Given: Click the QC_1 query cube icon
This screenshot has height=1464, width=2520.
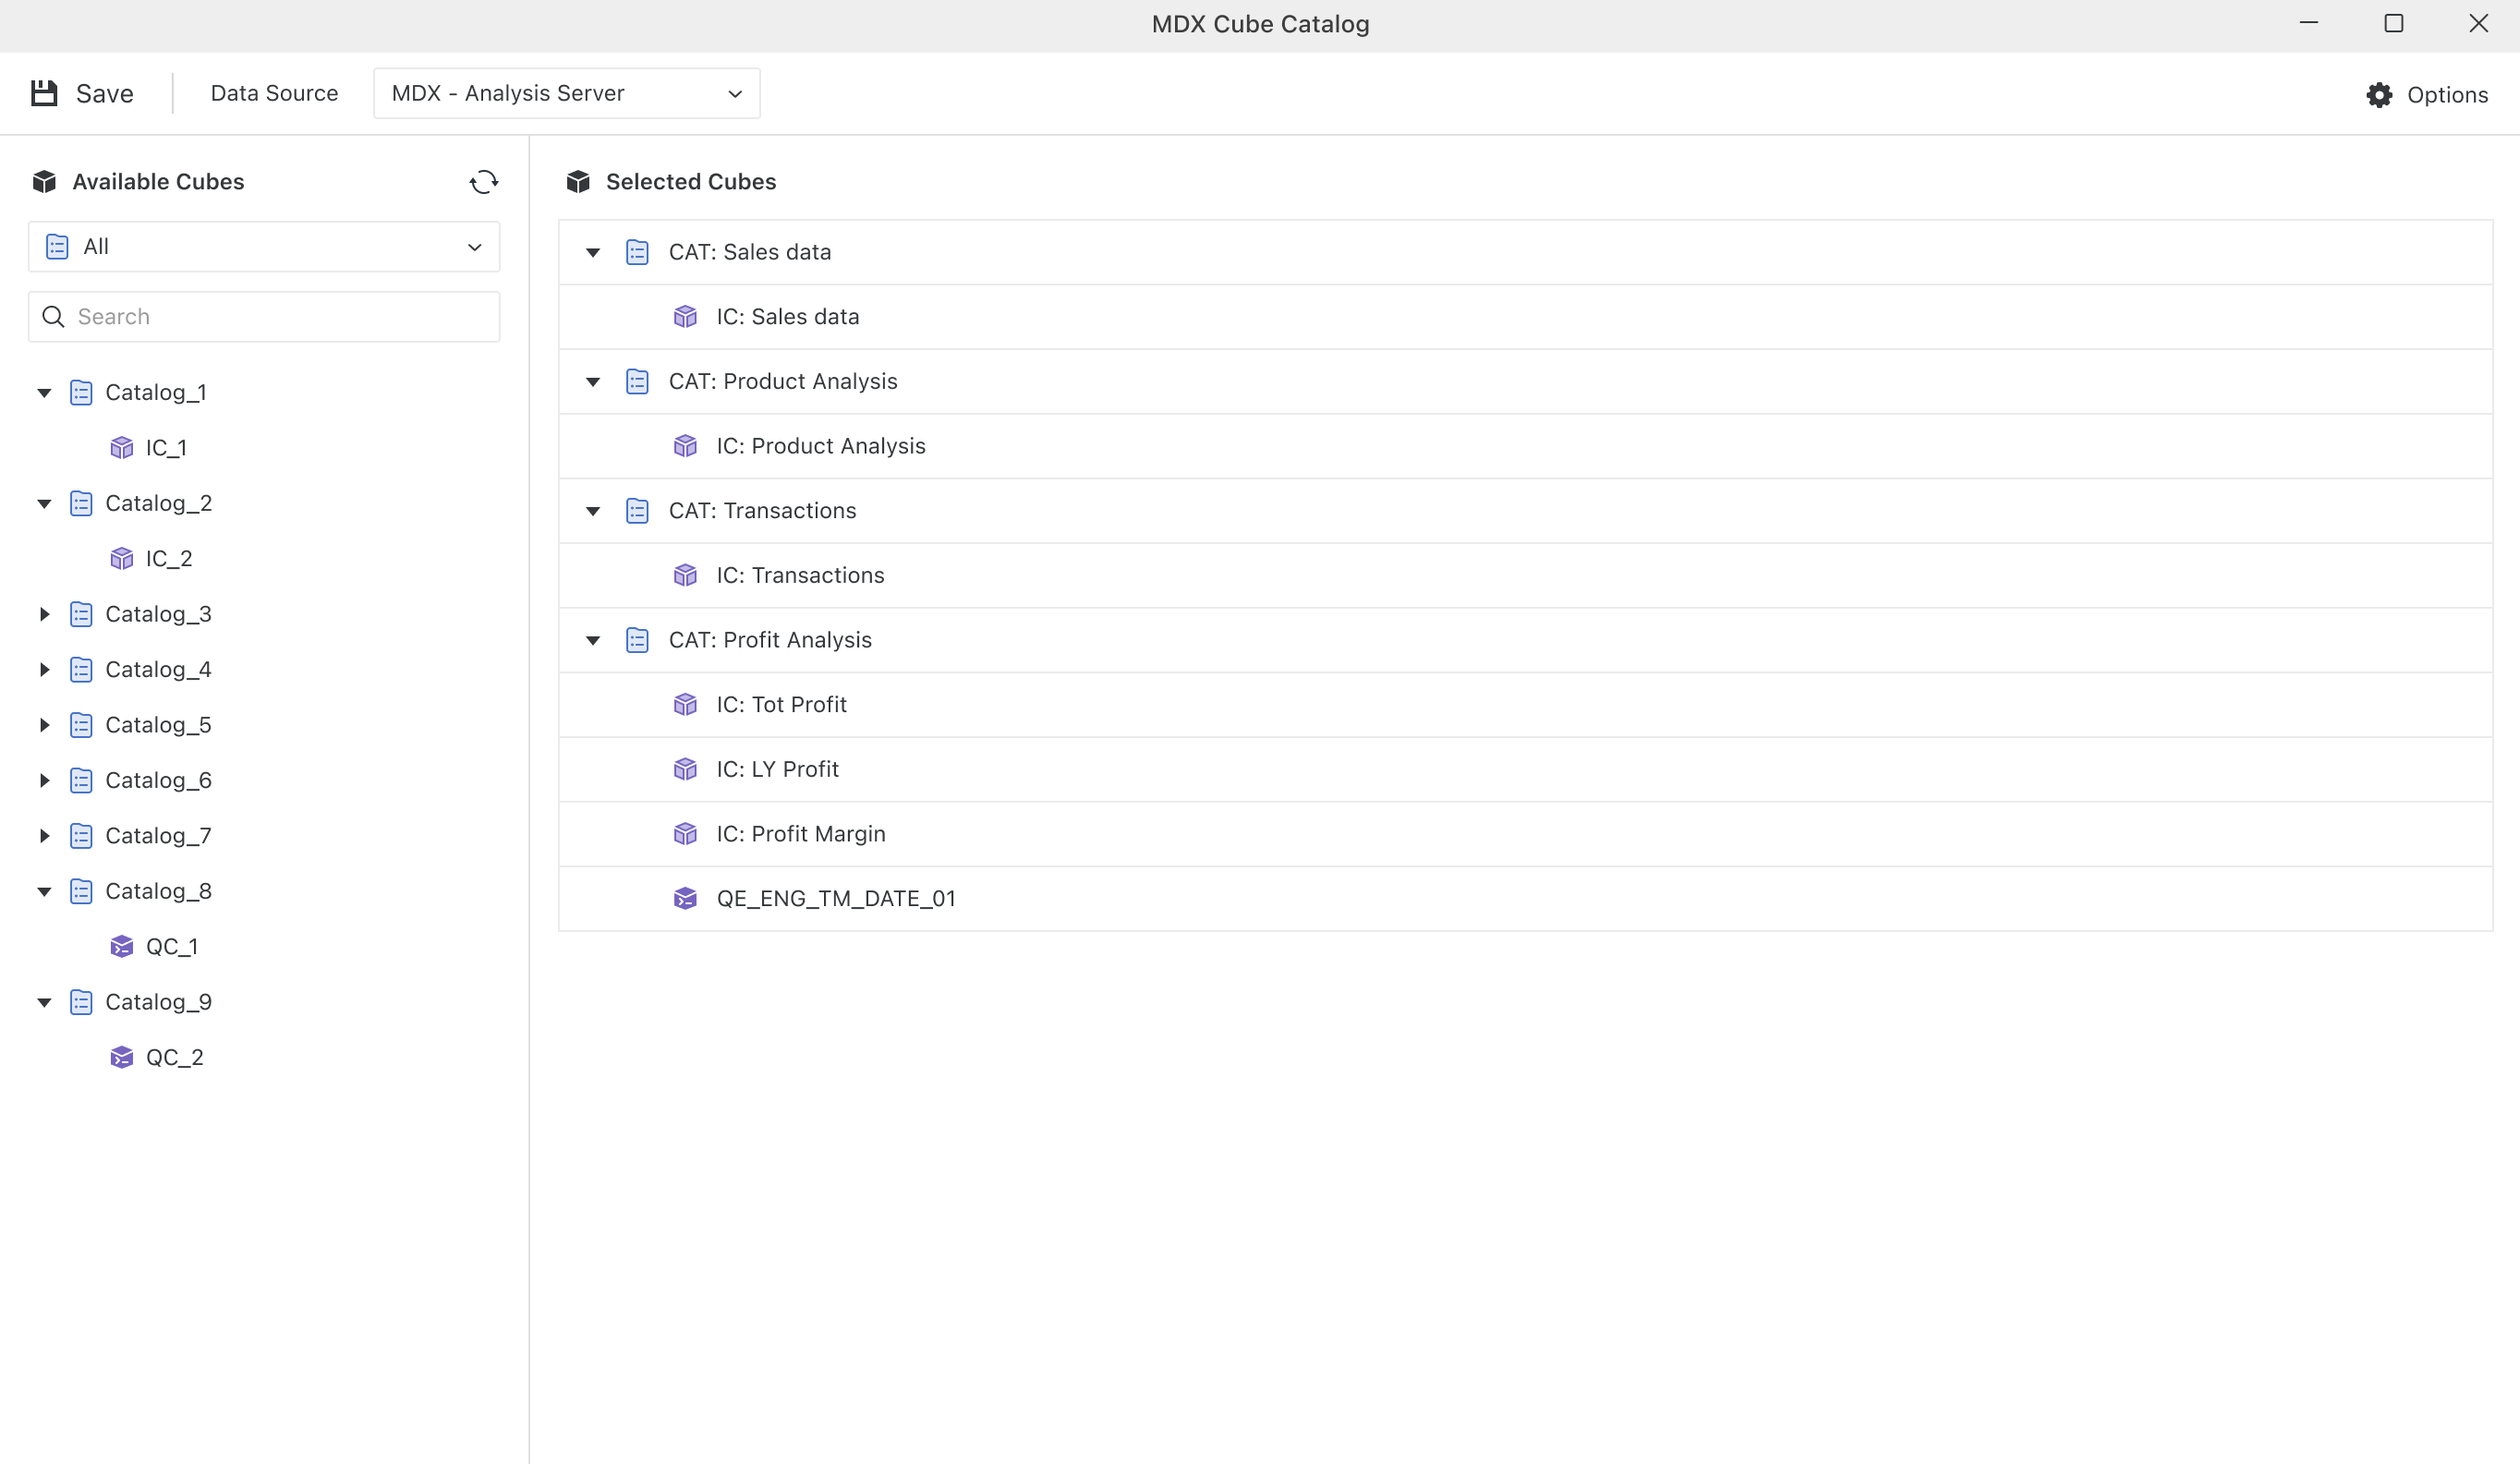Looking at the screenshot, I should click(122, 947).
